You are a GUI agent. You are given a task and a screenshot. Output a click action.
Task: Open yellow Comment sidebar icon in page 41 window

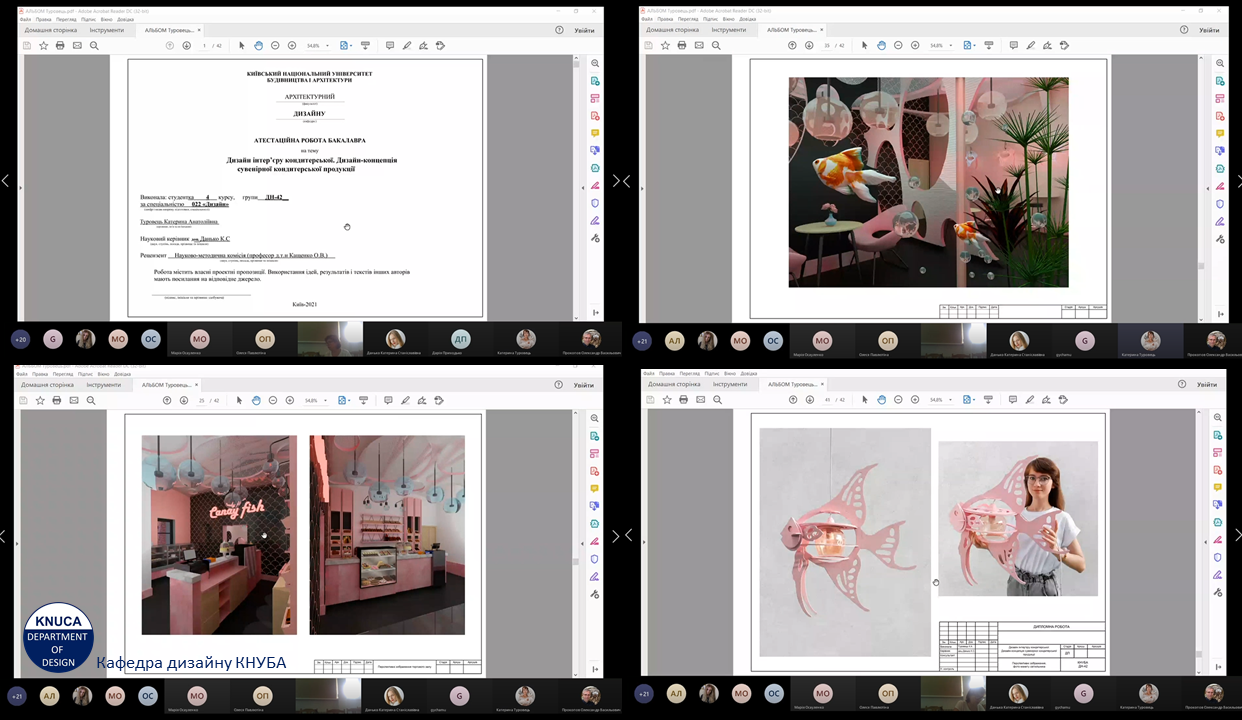(x=1220, y=488)
